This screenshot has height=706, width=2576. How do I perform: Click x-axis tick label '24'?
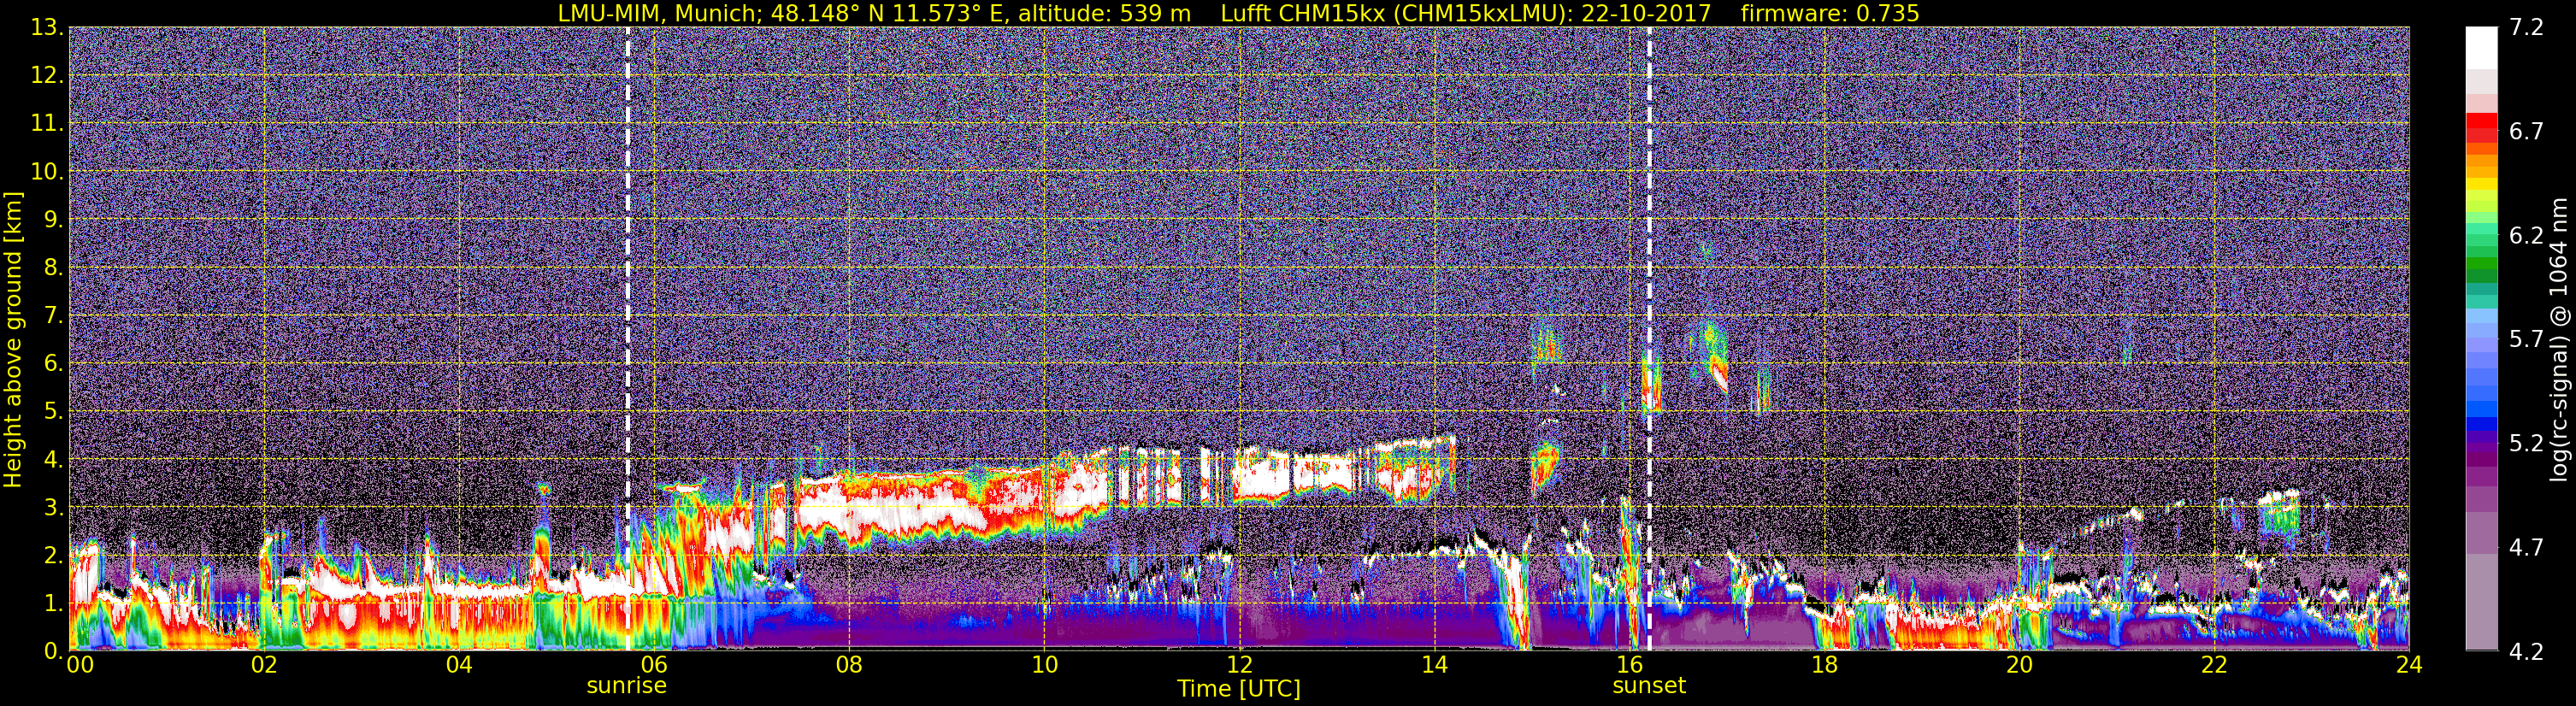(x=2409, y=665)
